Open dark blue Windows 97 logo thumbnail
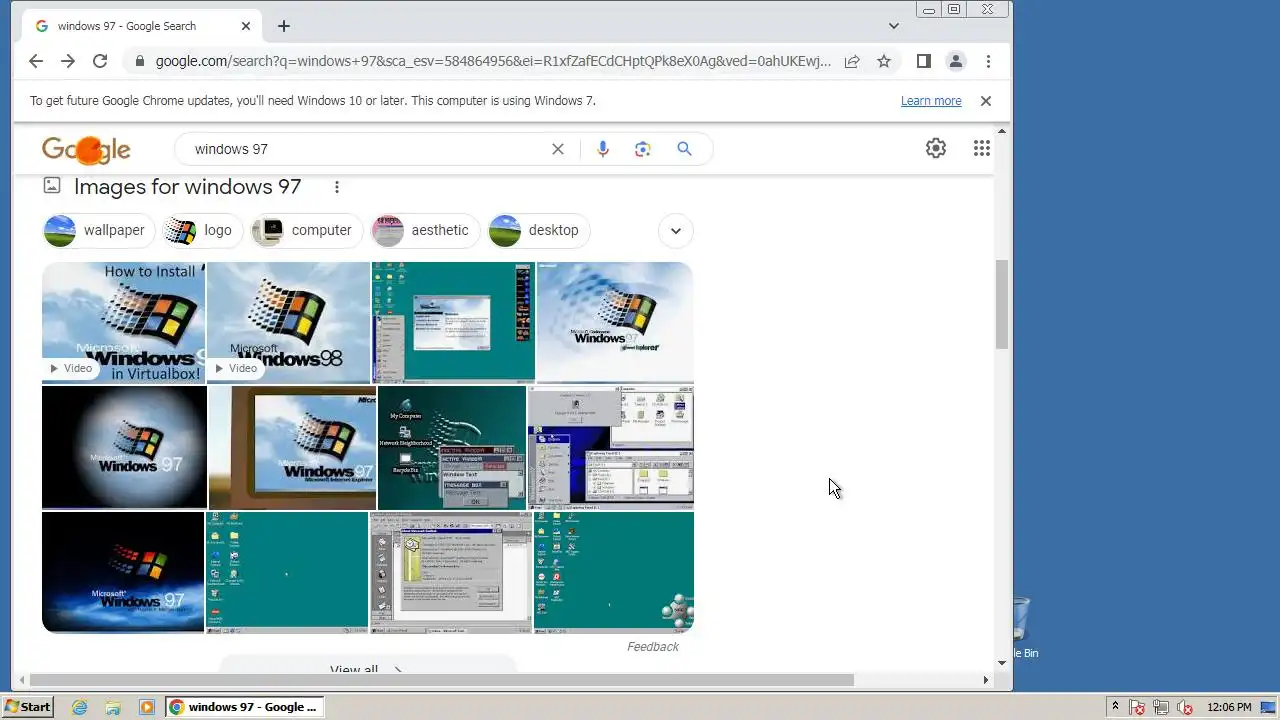 (123, 572)
